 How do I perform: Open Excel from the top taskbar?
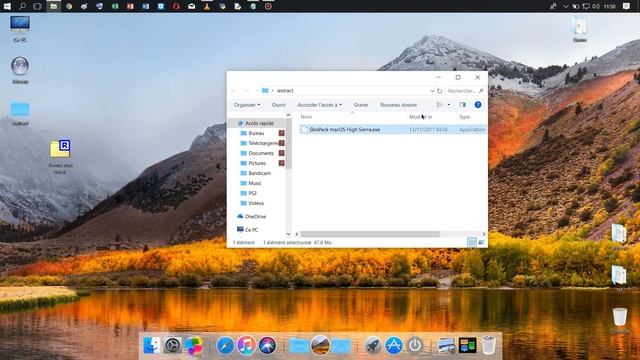coord(115,6)
